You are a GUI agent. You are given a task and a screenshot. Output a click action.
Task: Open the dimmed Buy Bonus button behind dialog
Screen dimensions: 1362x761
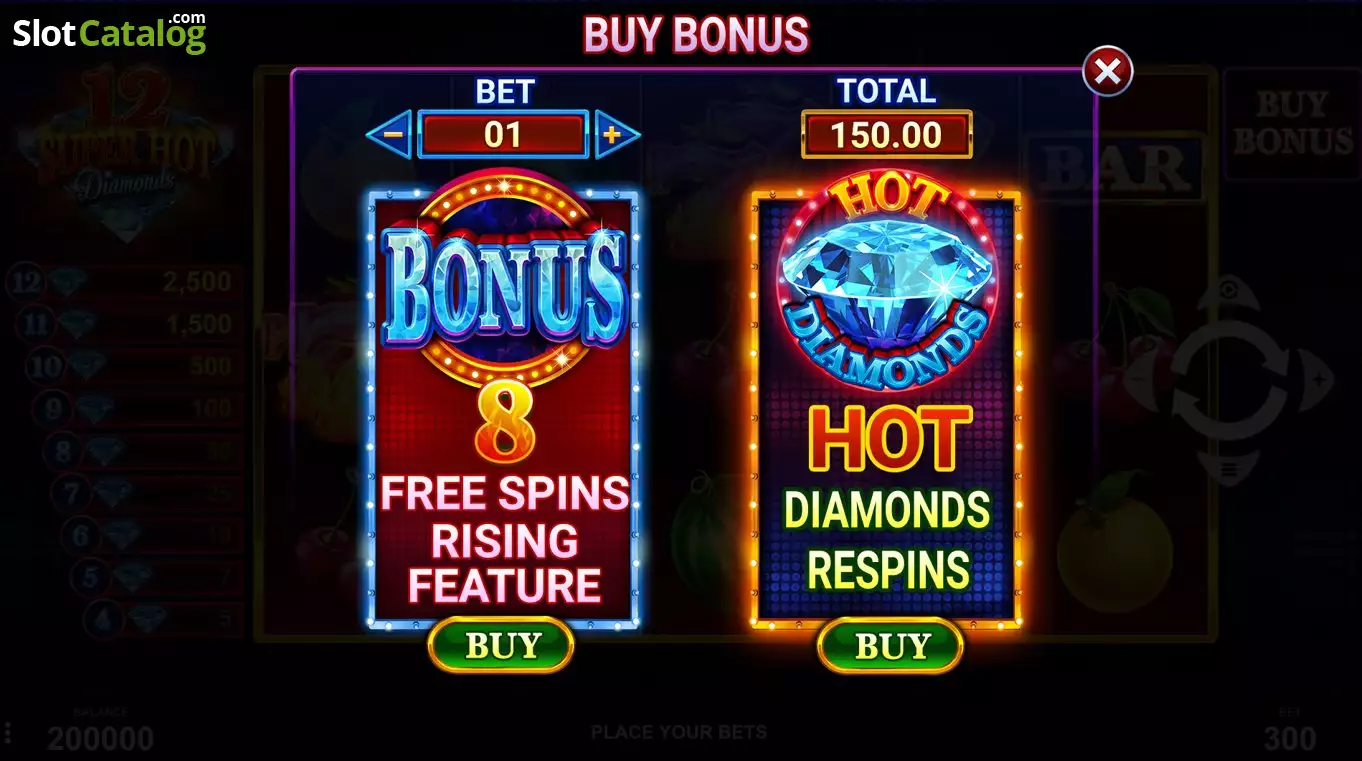click(x=1291, y=123)
